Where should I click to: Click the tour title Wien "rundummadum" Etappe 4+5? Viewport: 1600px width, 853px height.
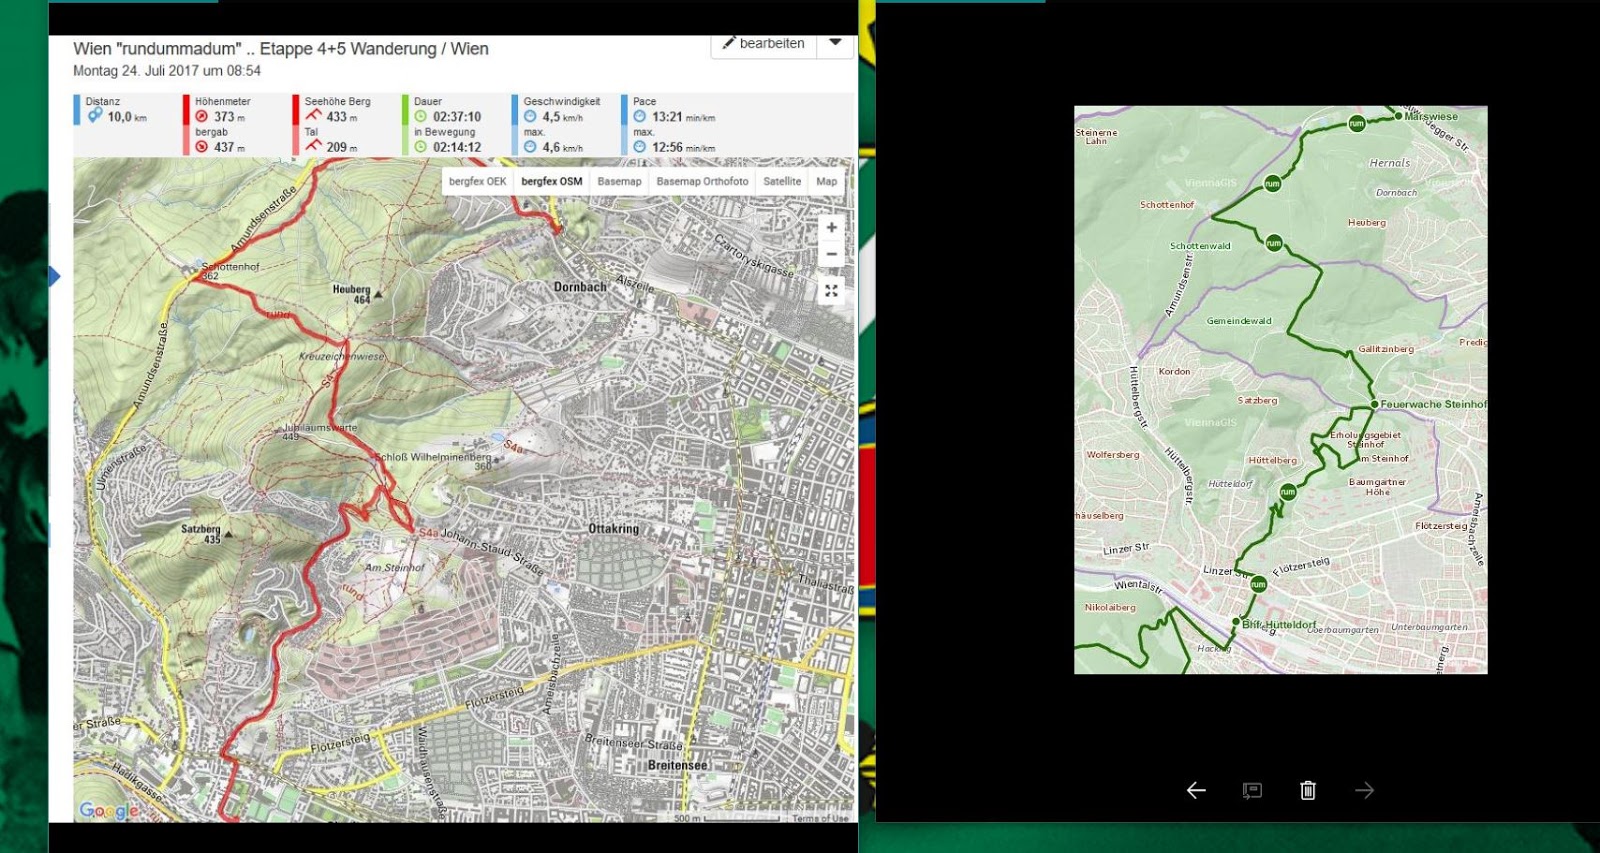point(281,49)
